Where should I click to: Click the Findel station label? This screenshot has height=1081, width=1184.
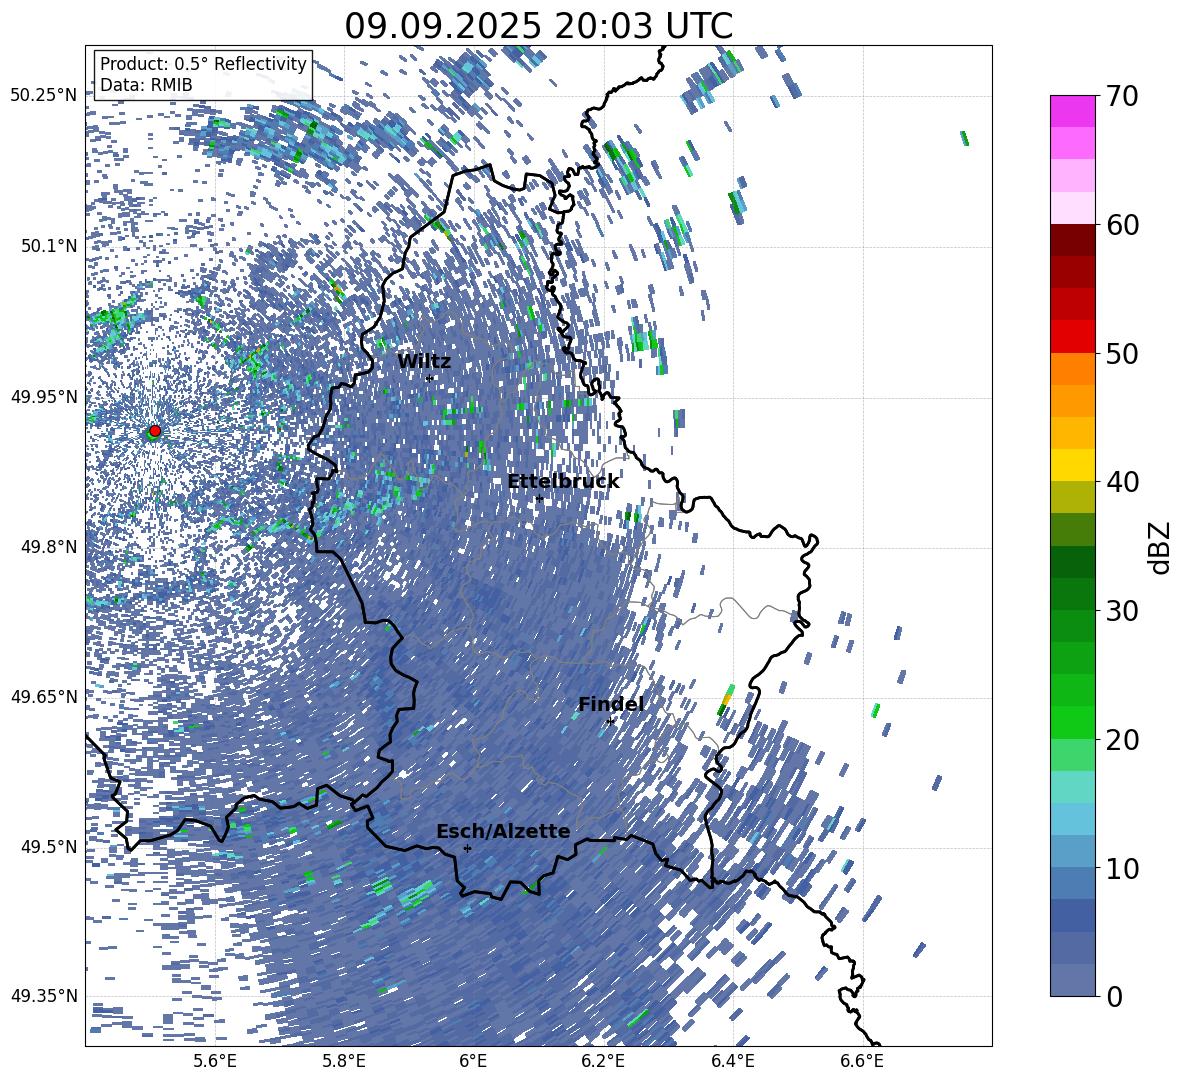(x=611, y=704)
